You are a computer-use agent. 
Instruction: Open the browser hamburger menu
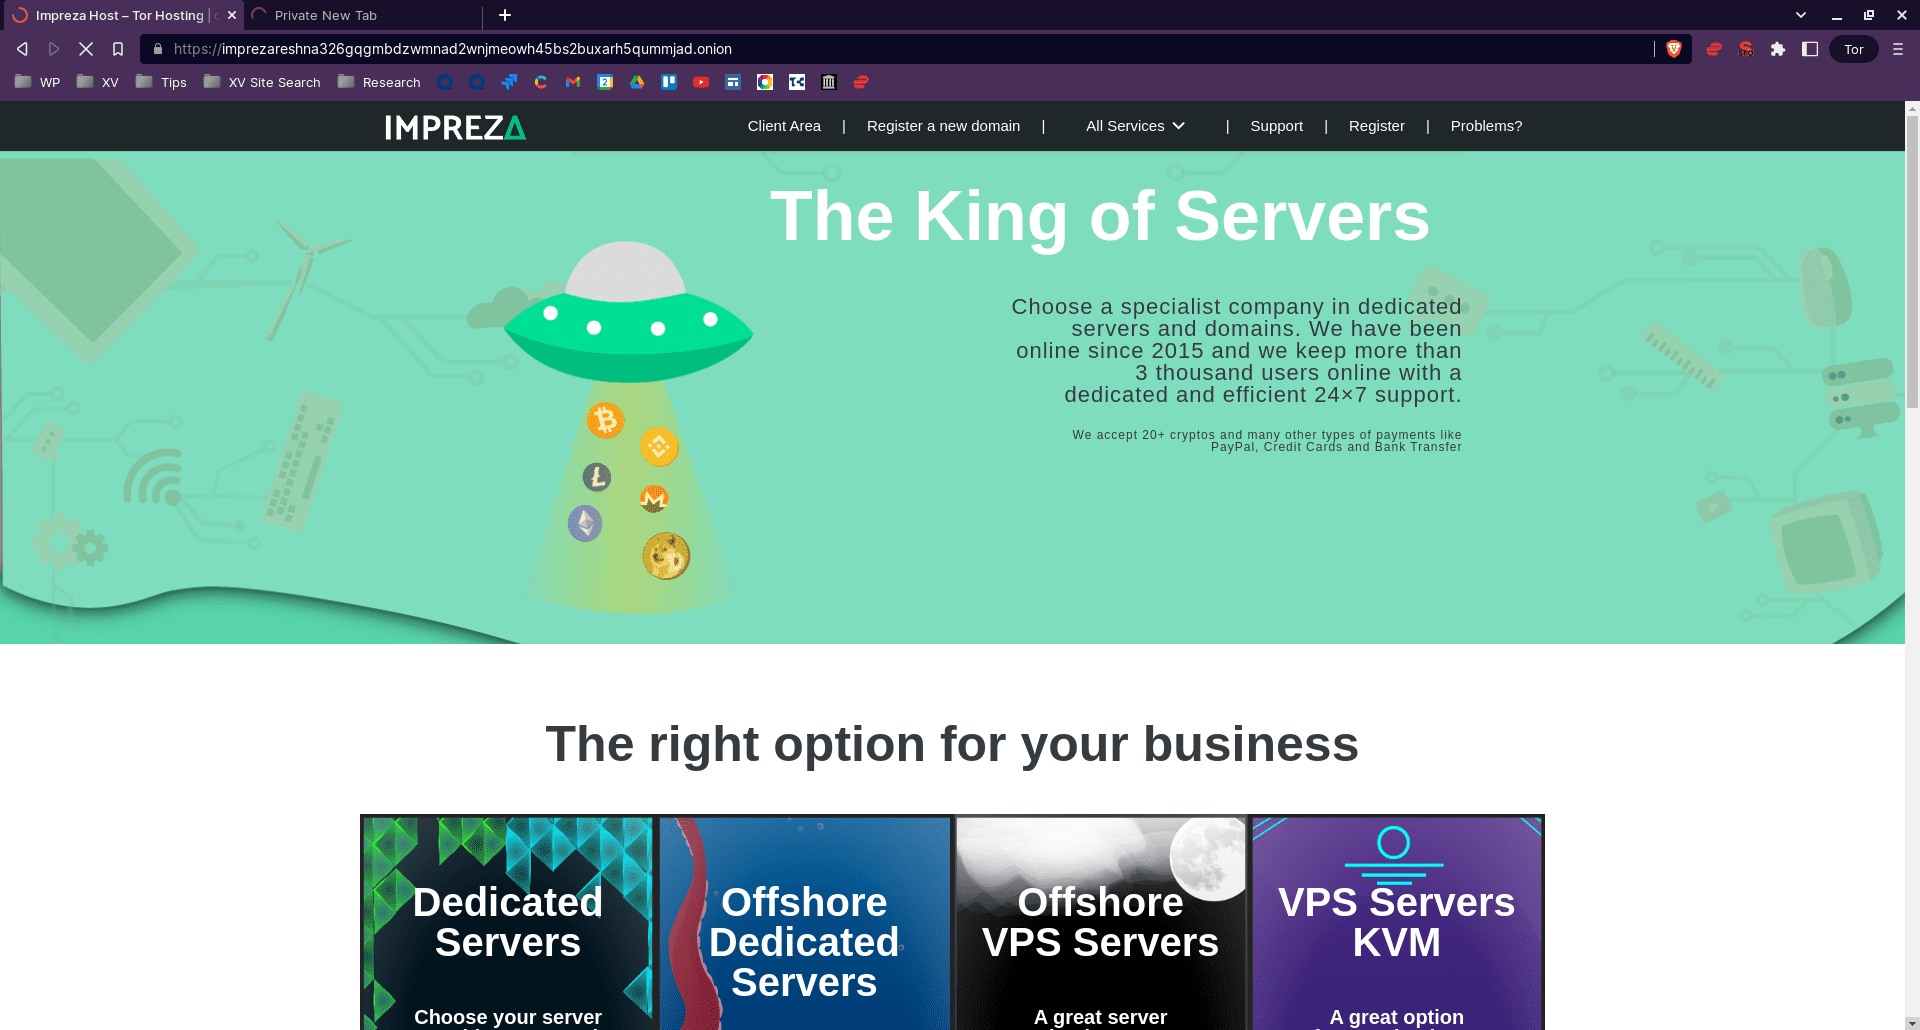pos(1898,48)
